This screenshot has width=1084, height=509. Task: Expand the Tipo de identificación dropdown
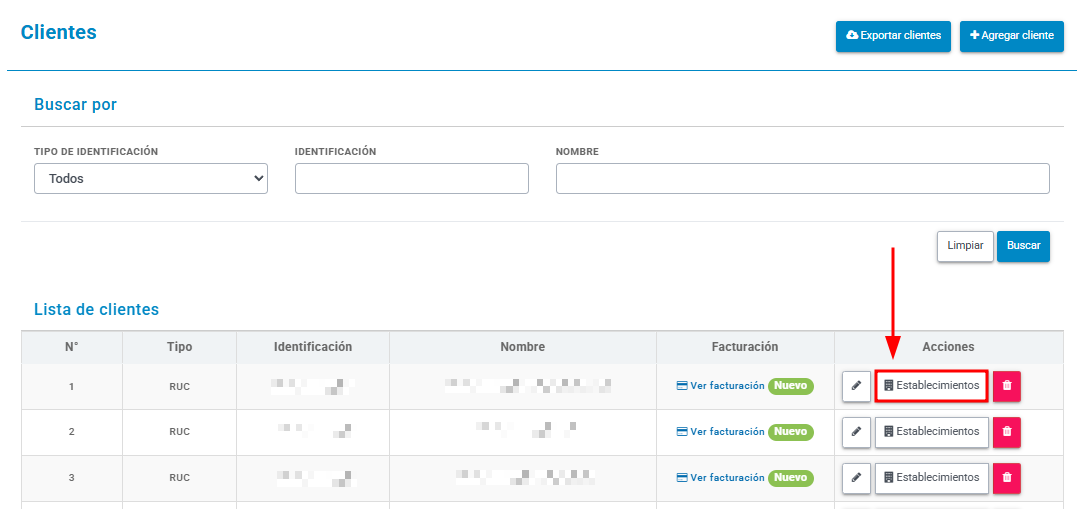151,178
